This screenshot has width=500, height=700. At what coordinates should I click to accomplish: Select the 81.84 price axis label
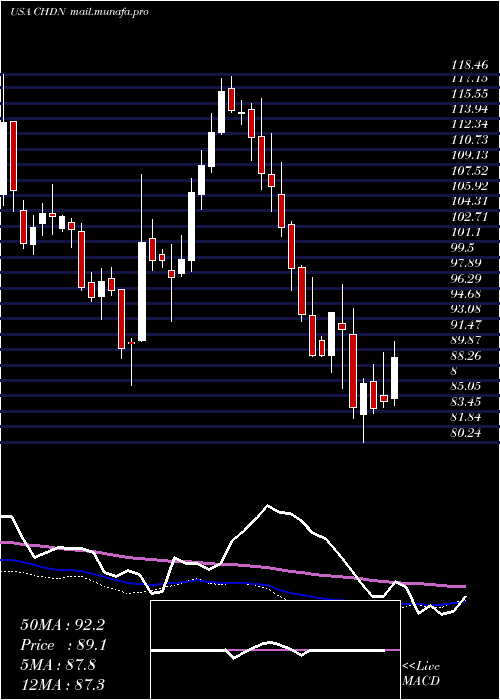[x=466, y=417]
